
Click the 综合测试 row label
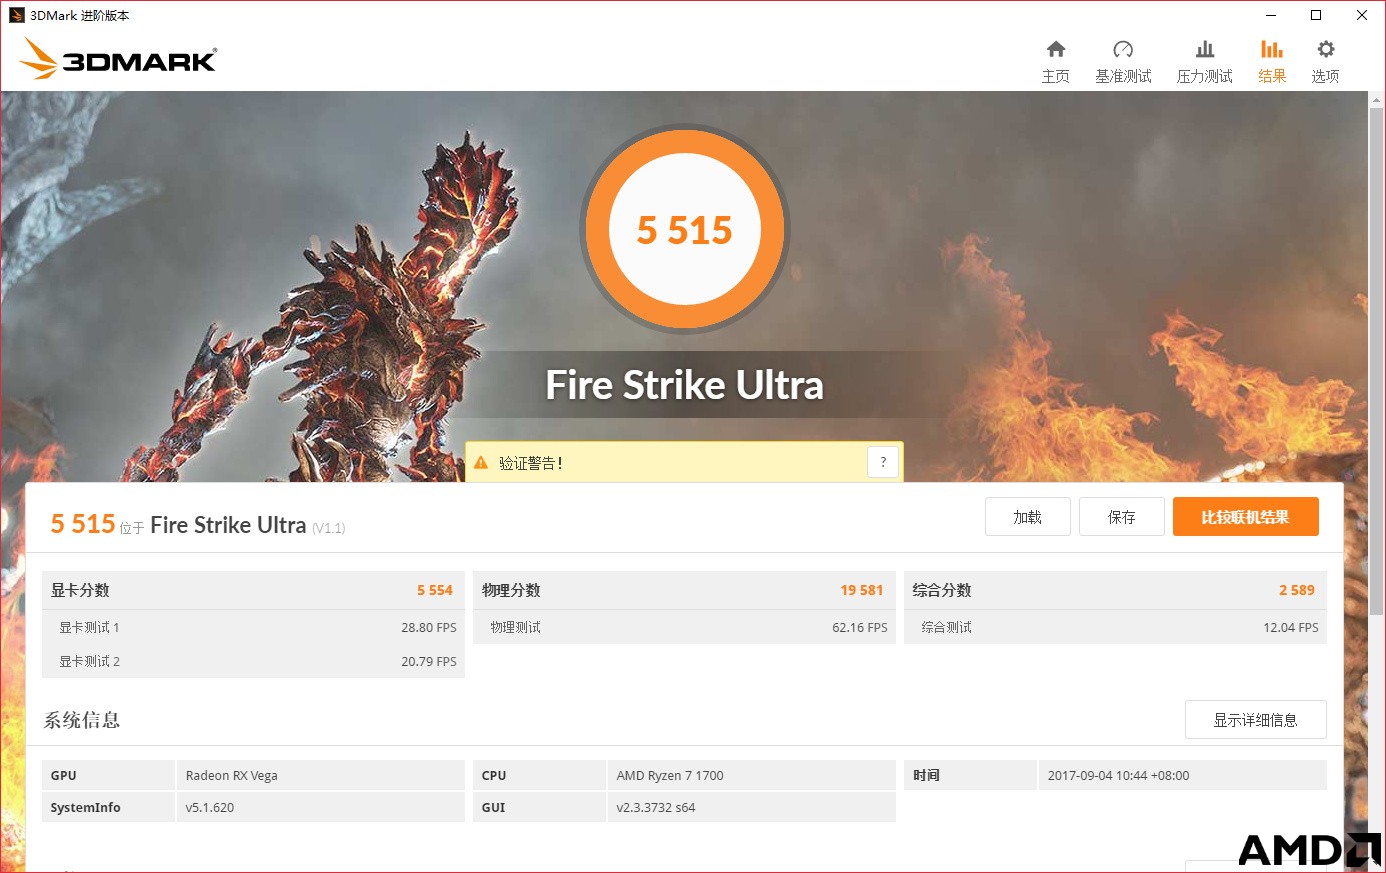946,627
